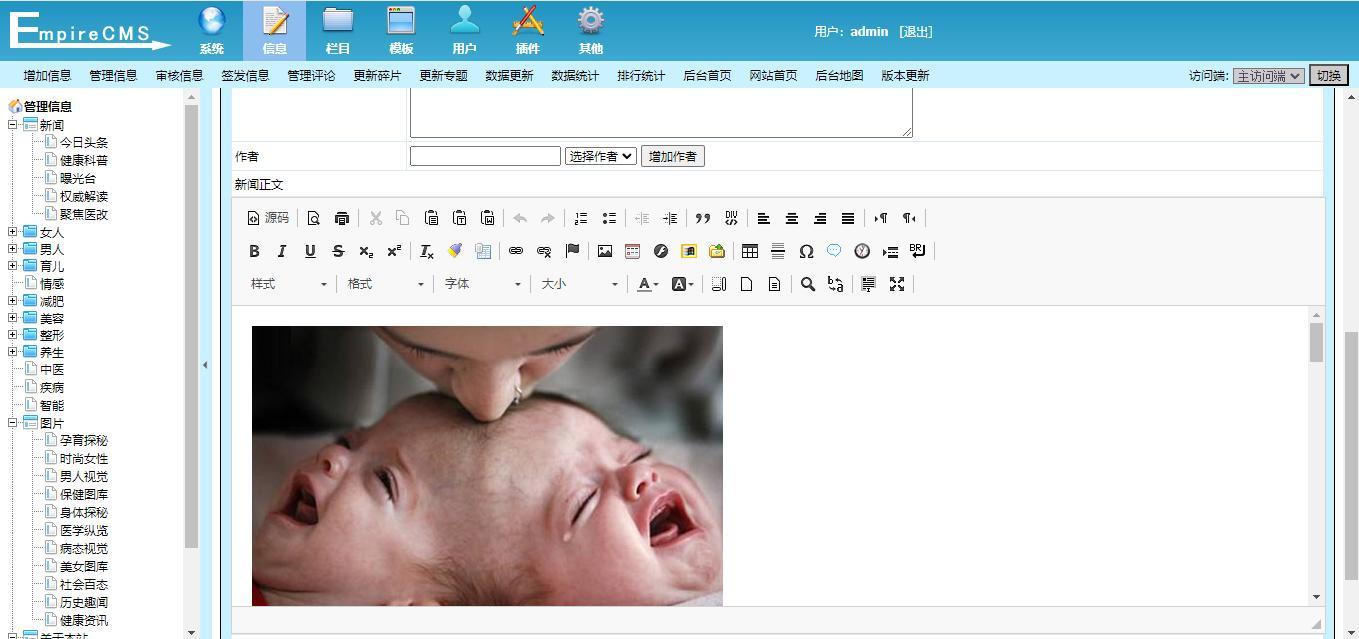Screen dimensions: 1359x639
Task: Open the 字体 font dropdown
Action: 482,284
